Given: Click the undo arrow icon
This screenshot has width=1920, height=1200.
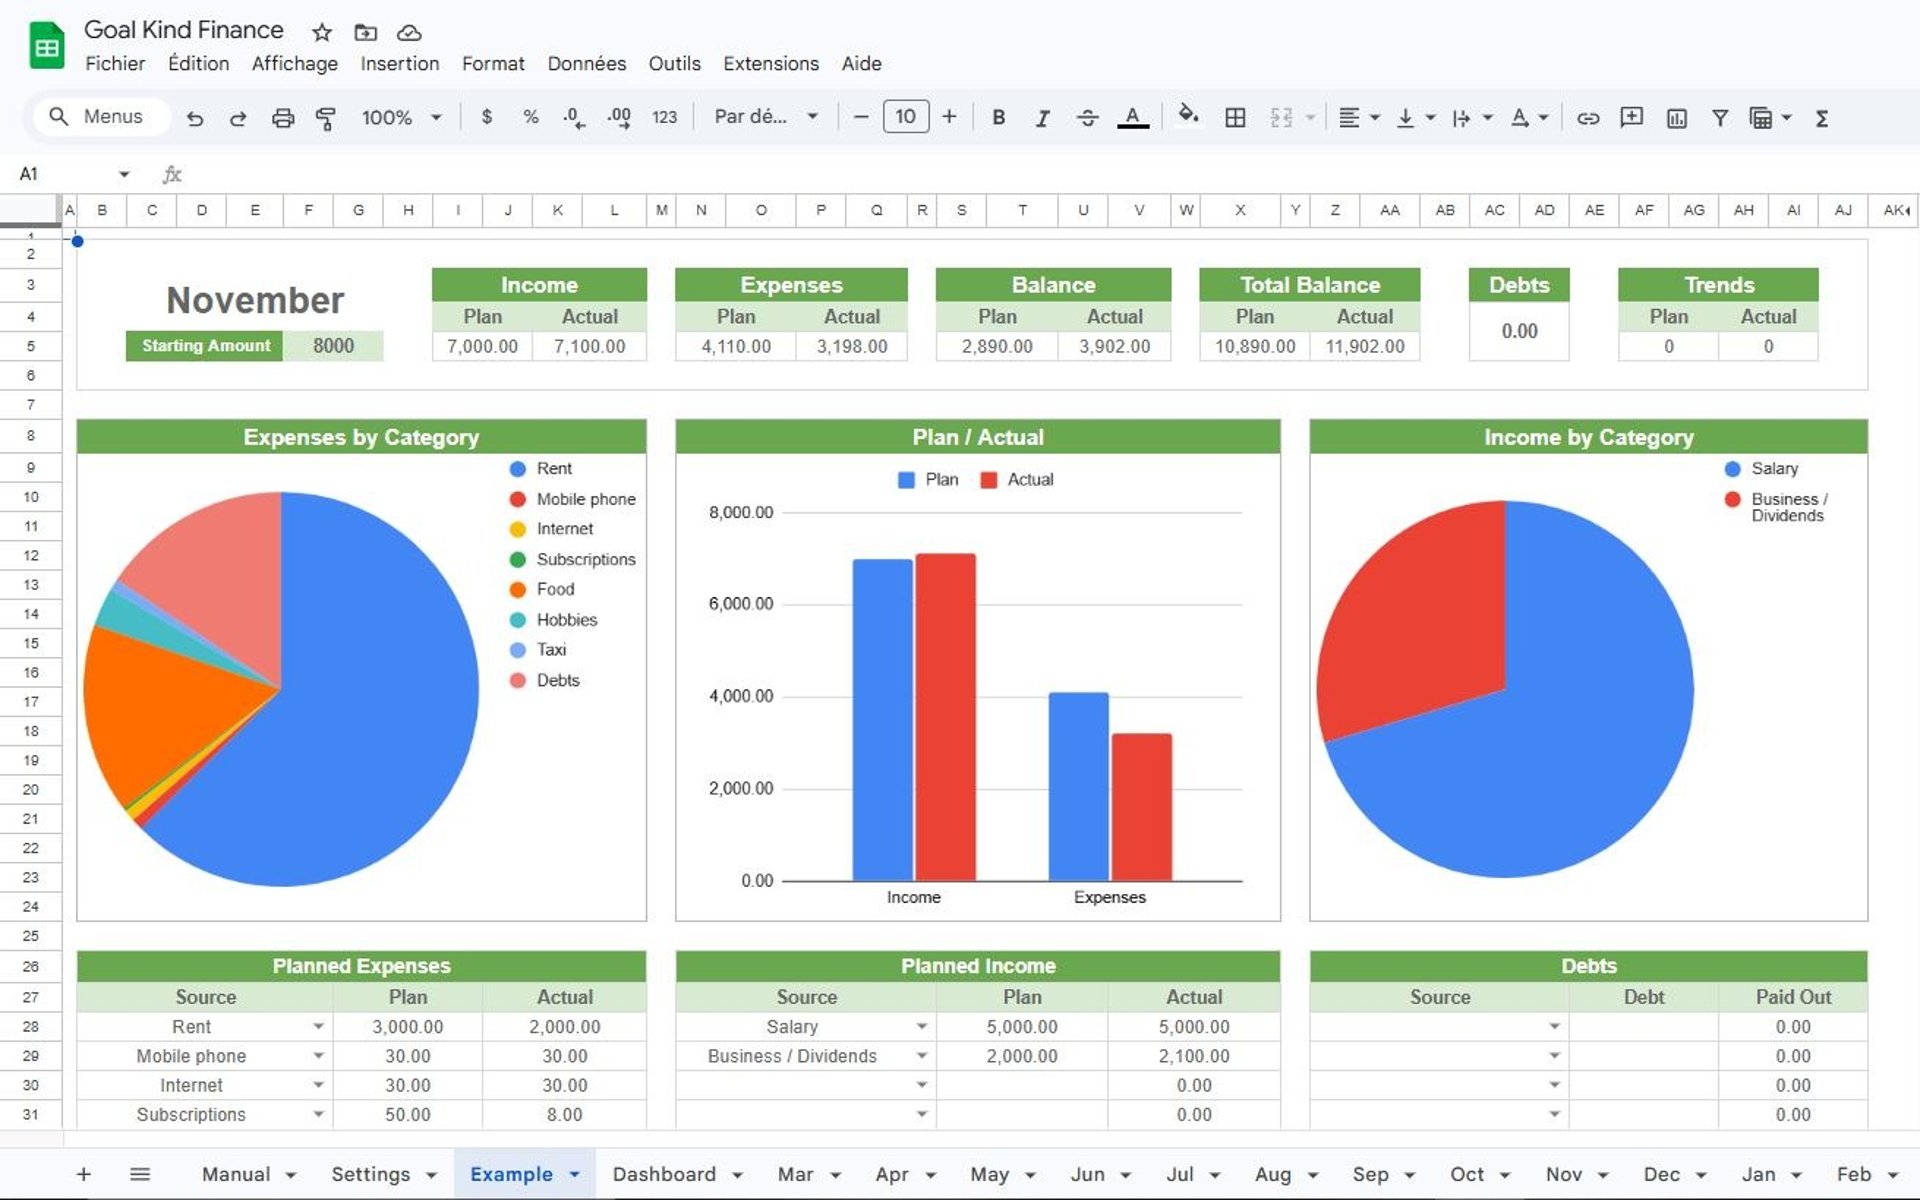Looking at the screenshot, I should click(x=195, y=118).
